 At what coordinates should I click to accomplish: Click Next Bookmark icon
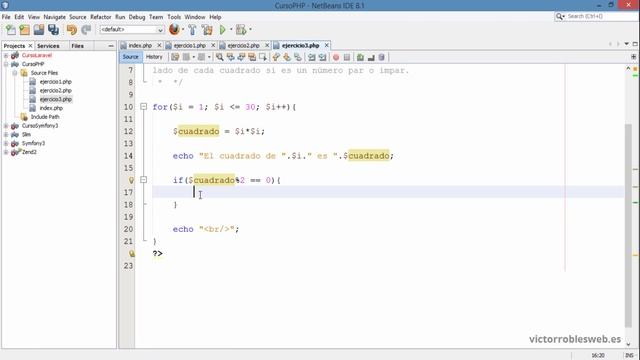287,57
